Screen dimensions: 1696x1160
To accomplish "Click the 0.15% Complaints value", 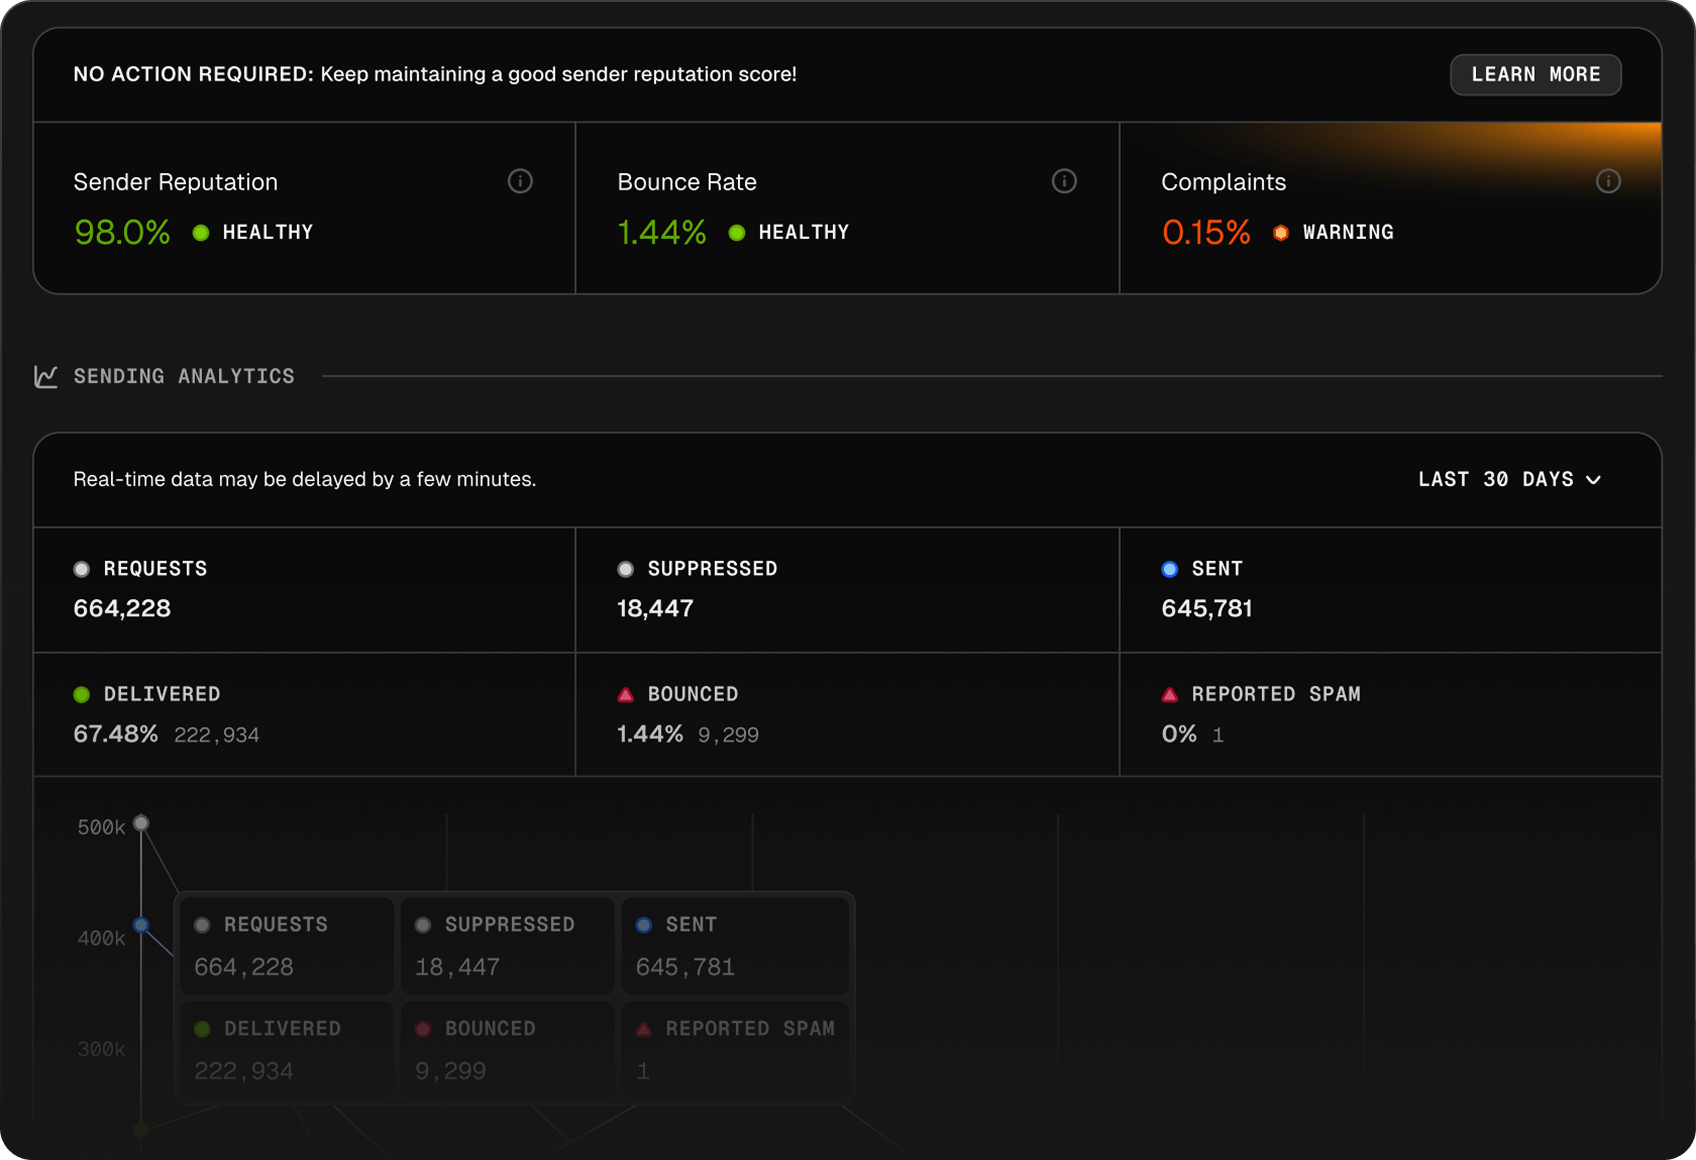I will tap(1206, 233).
